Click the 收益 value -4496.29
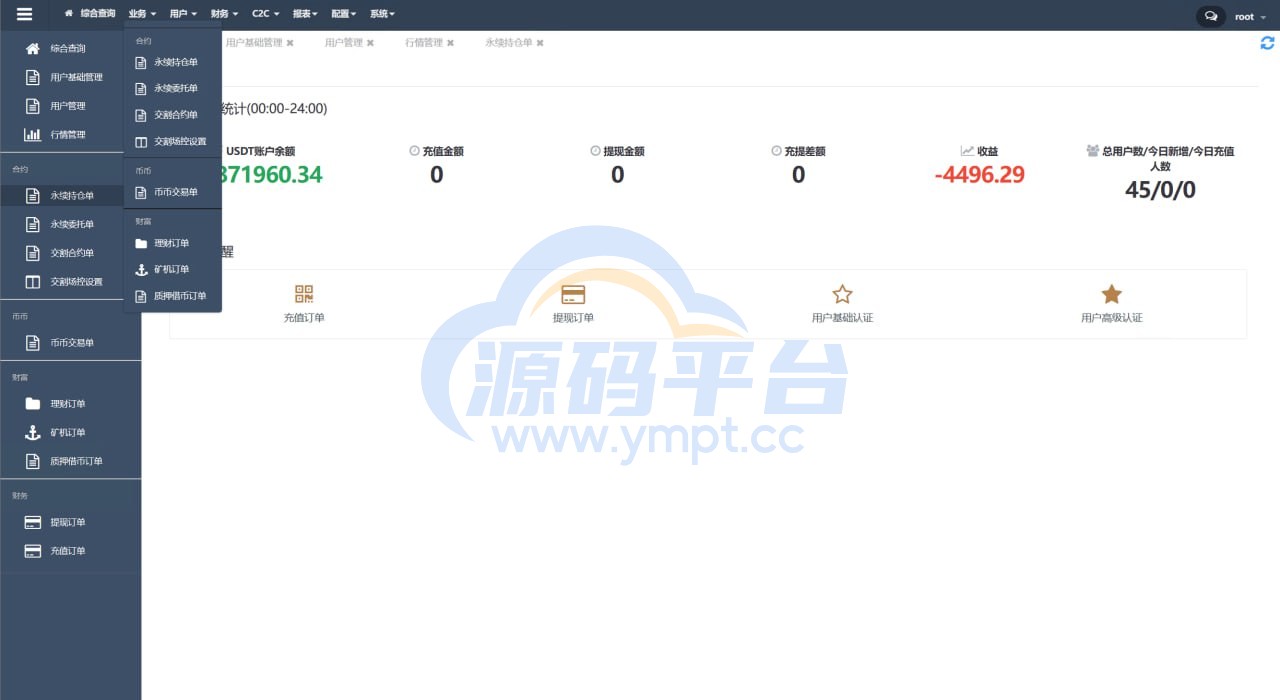The width and height of the screenshot is (1280, 700). (x=980, y=175)
